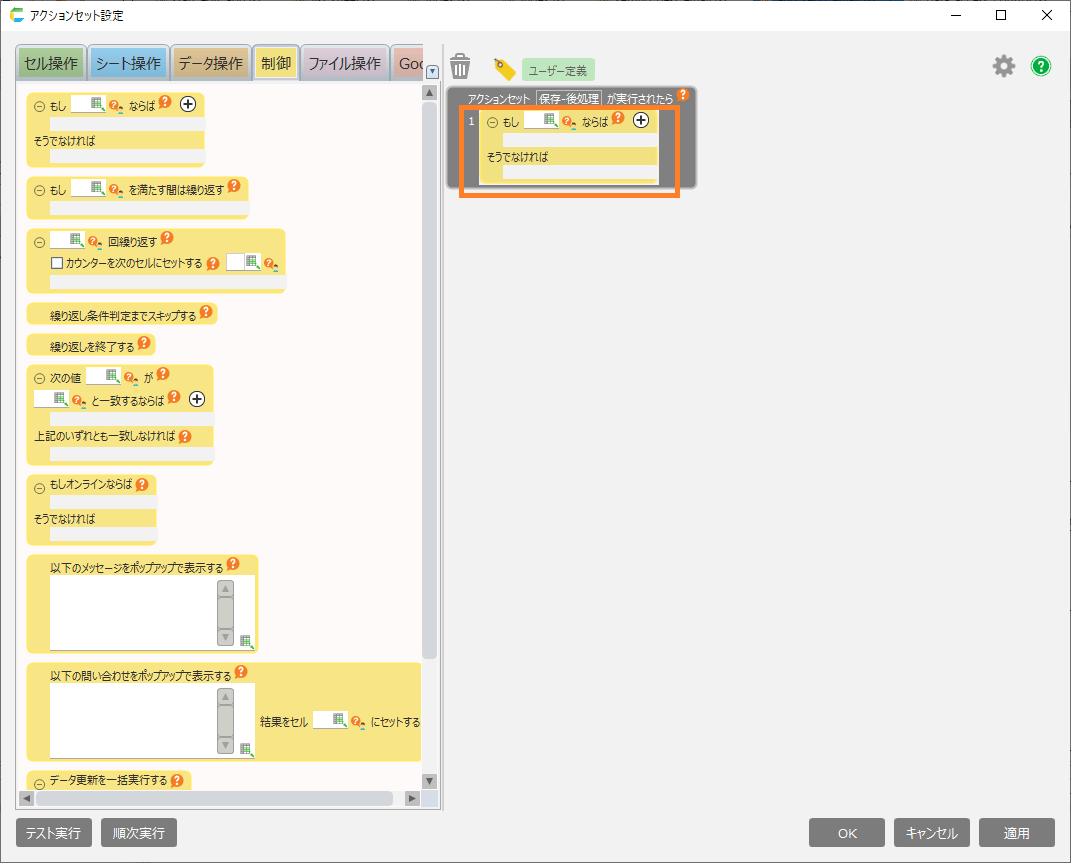Open the tab overflow dropdown arrow

(432, 71)
